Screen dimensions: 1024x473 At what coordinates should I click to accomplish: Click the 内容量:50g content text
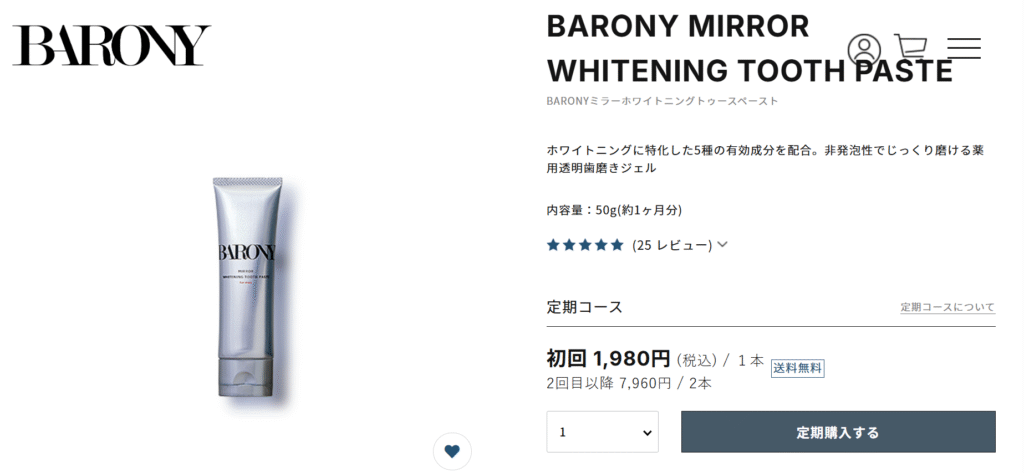coord(614,210)
